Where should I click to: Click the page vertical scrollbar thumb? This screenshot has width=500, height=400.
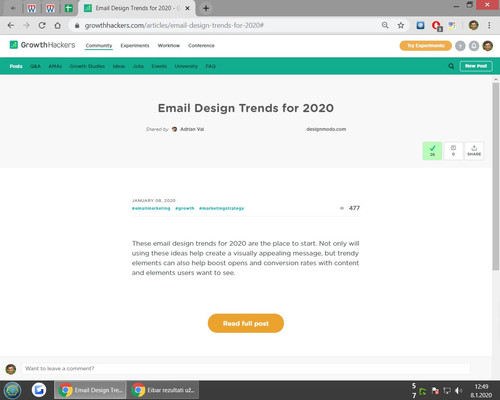496,176
